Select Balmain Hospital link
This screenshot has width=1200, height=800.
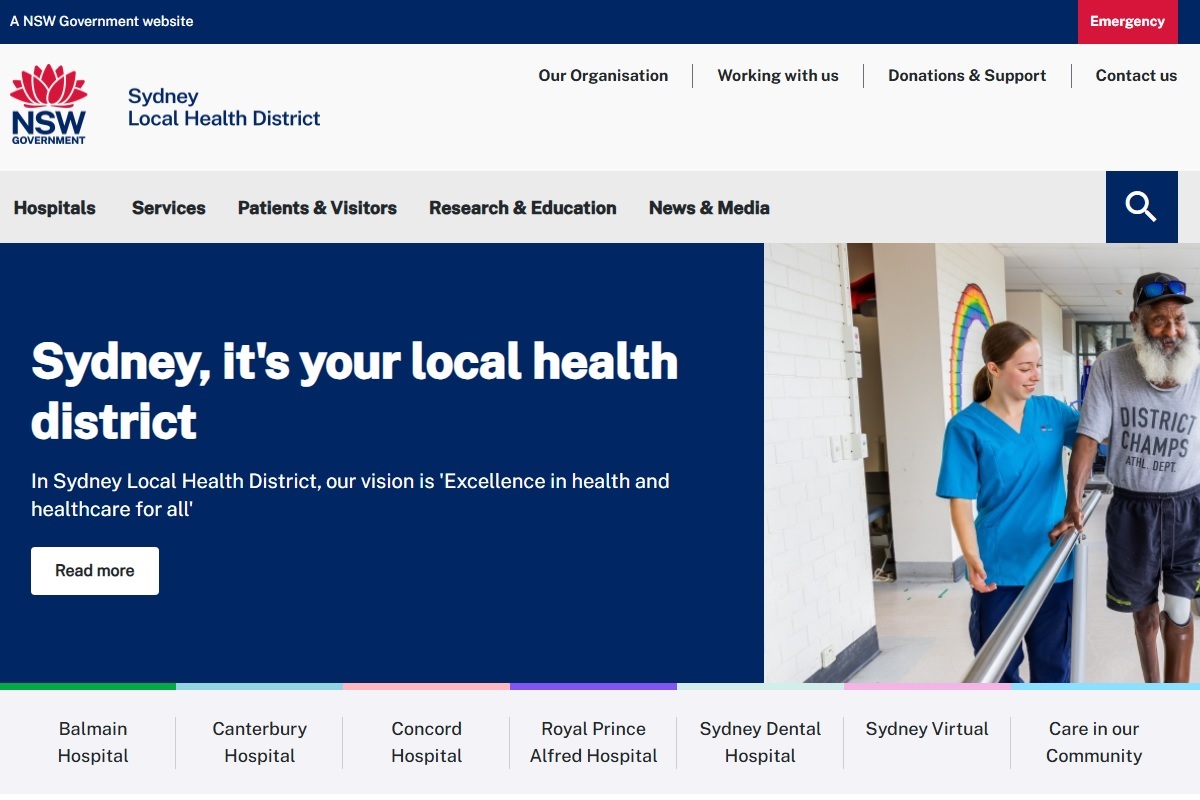[x=93, y=742]
